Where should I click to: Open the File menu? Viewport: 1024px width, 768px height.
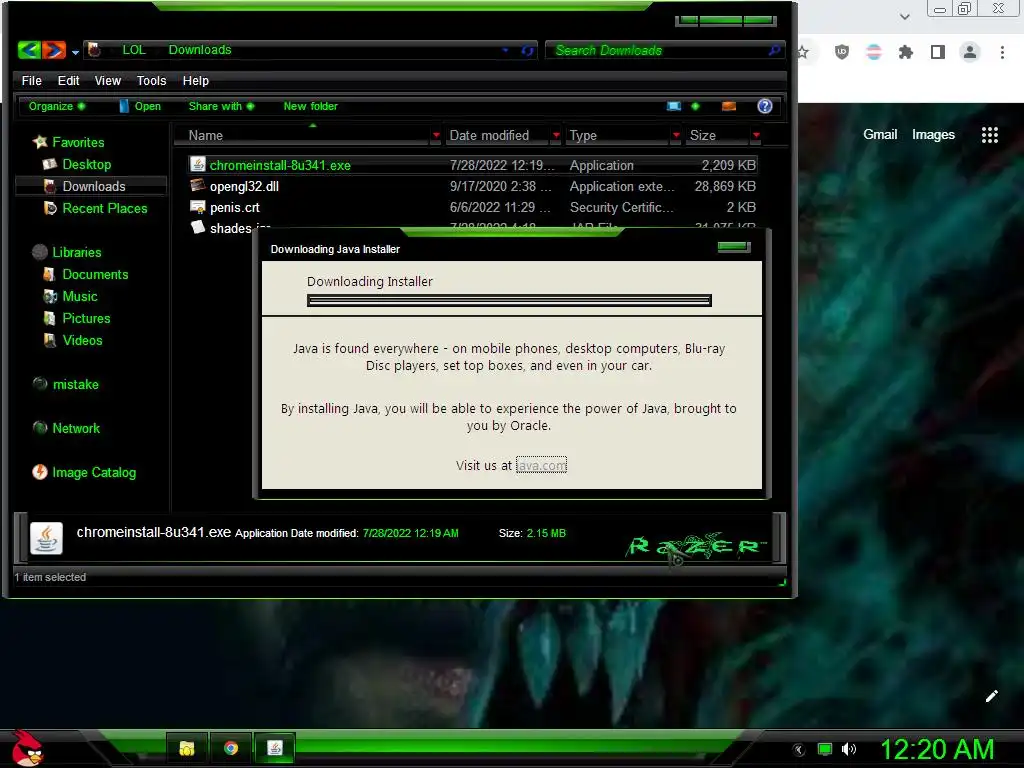tap(31, 80)
